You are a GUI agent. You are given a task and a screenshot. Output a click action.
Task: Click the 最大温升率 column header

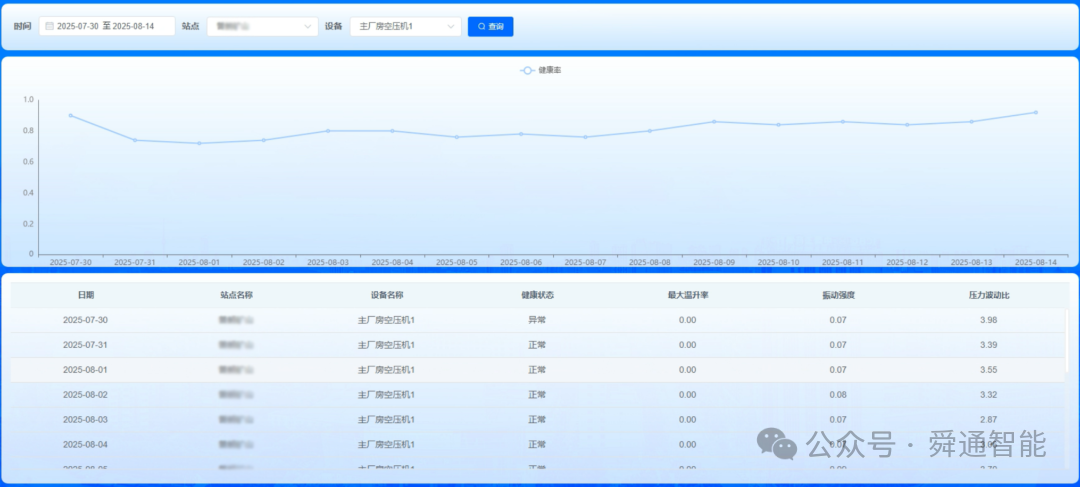[687, 295]
